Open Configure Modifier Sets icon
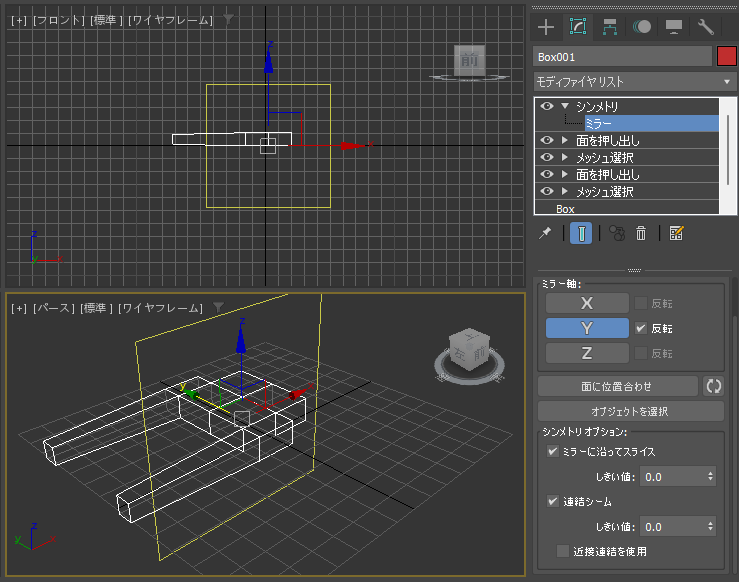739x582 pixels. (676, 233)
